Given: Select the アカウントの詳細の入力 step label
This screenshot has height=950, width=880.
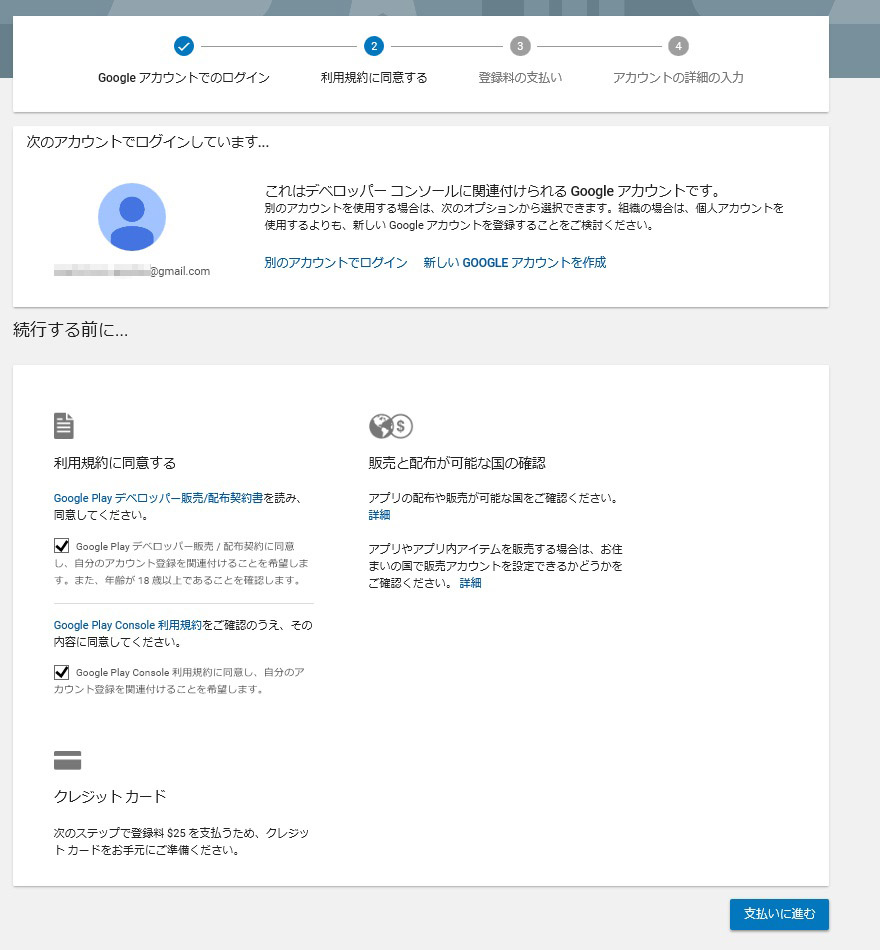Looking at the screenshot, I should (678, 78).
